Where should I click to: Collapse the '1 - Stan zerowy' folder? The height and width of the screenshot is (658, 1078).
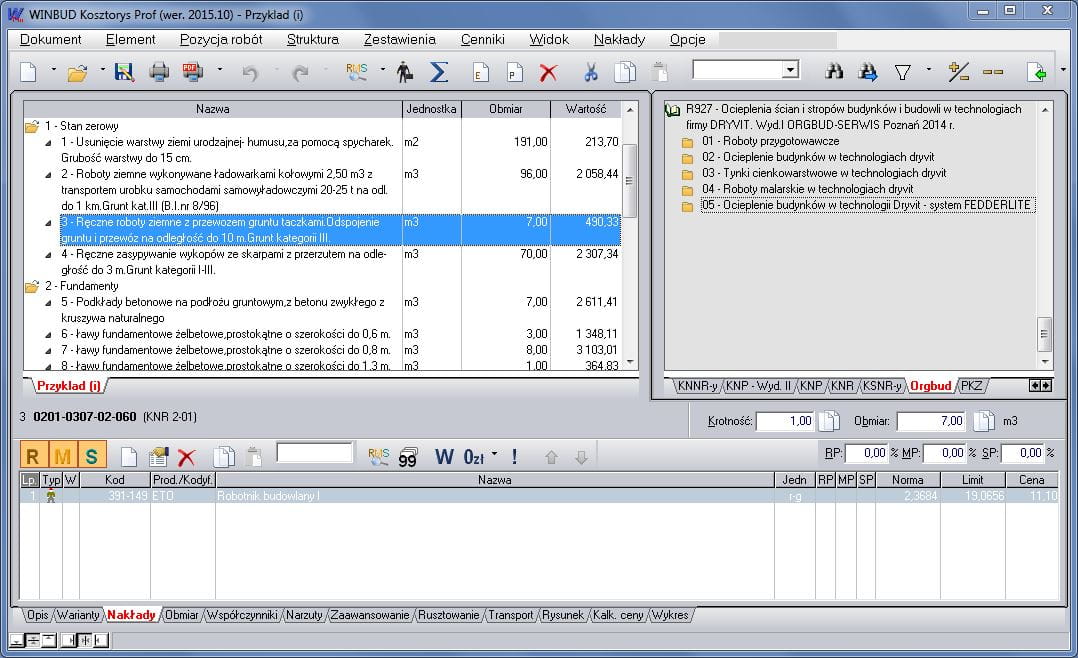click(32, 126)
